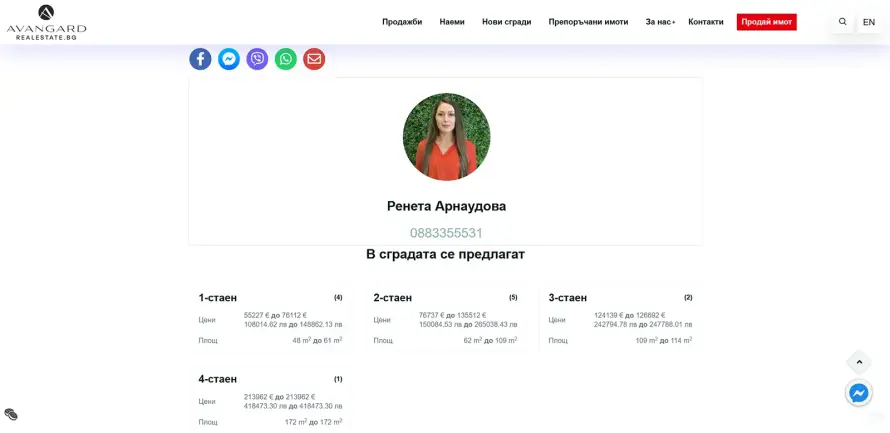This screenshot has height=433, width=890.
Task: Select the 4-стаен heading
Action: tap(217, 379)
